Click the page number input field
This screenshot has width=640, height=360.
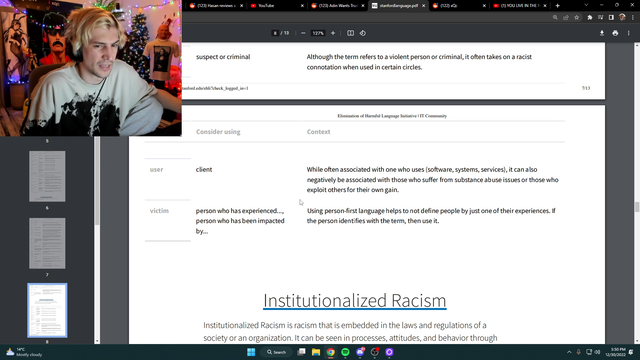point(275,33)
